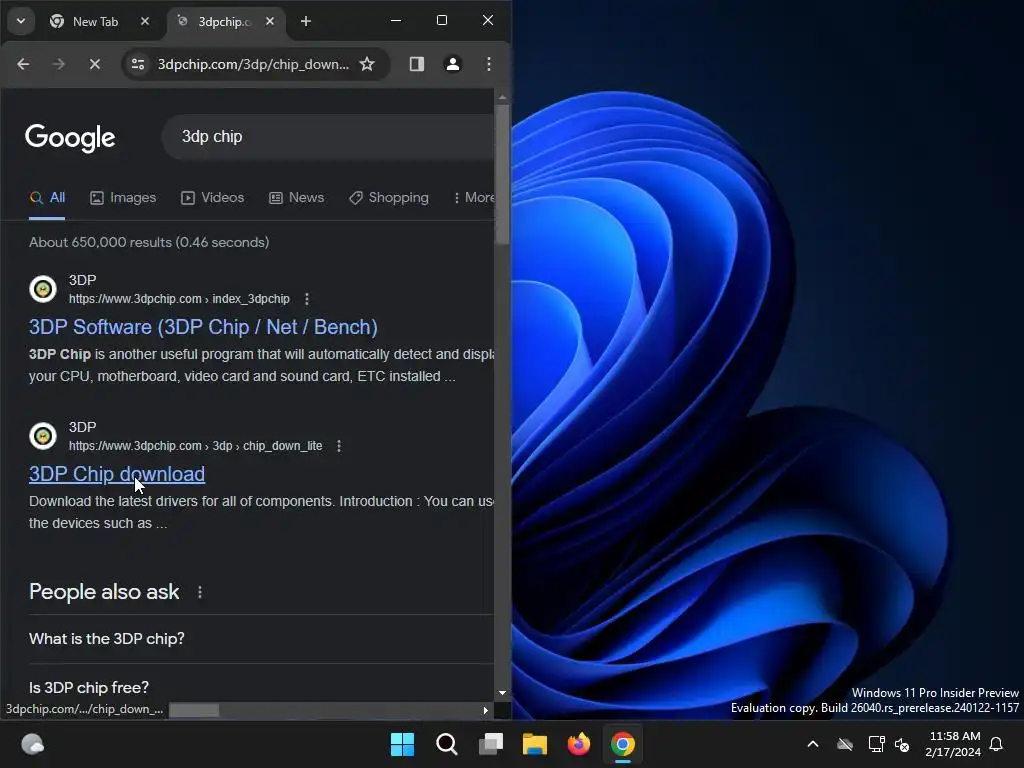Open the notifications bell
The height and width of the screenshot is (768, 1024).
coord(997,744)
